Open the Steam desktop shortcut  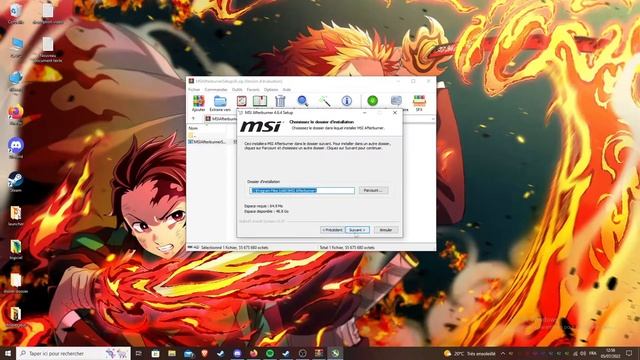tap(16, 182)
